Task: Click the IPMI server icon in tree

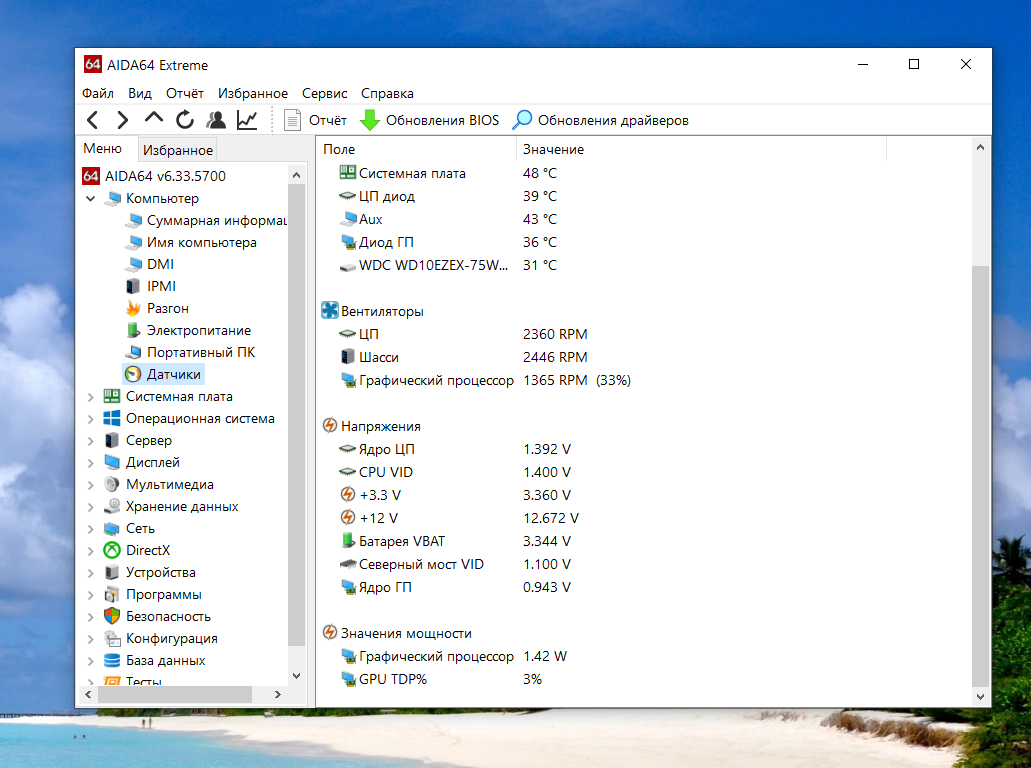Action: click(x=133, y=286)
